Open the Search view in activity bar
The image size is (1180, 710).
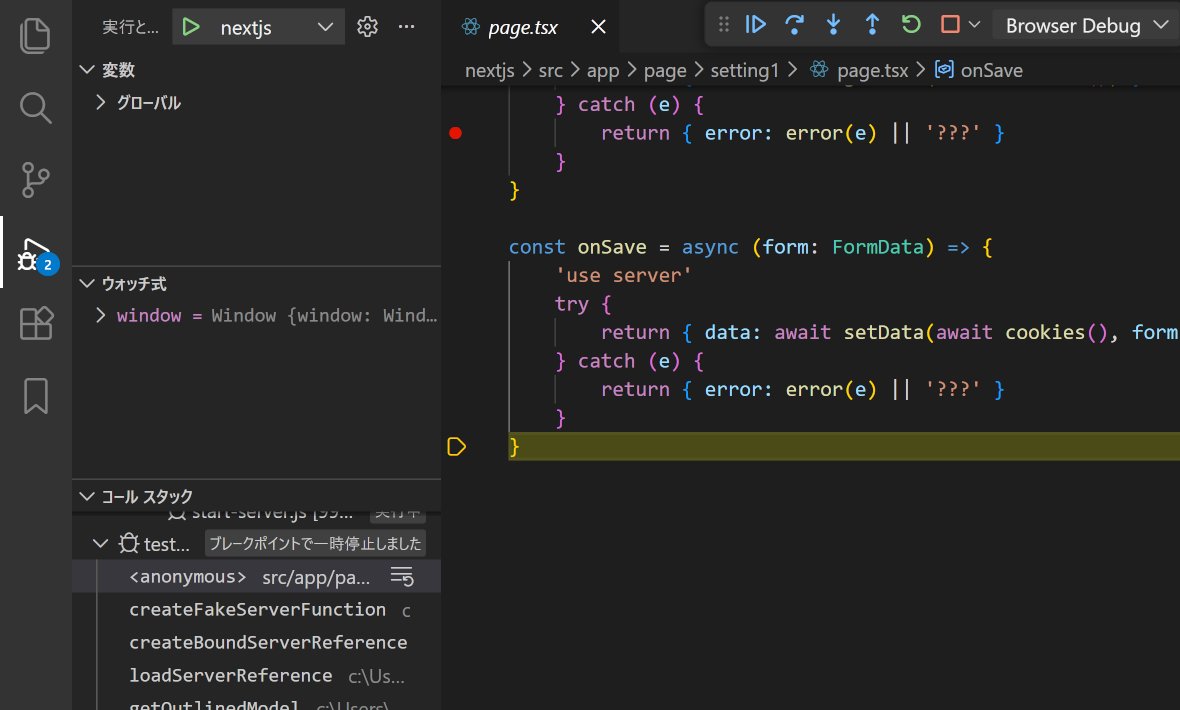[35, 108]
